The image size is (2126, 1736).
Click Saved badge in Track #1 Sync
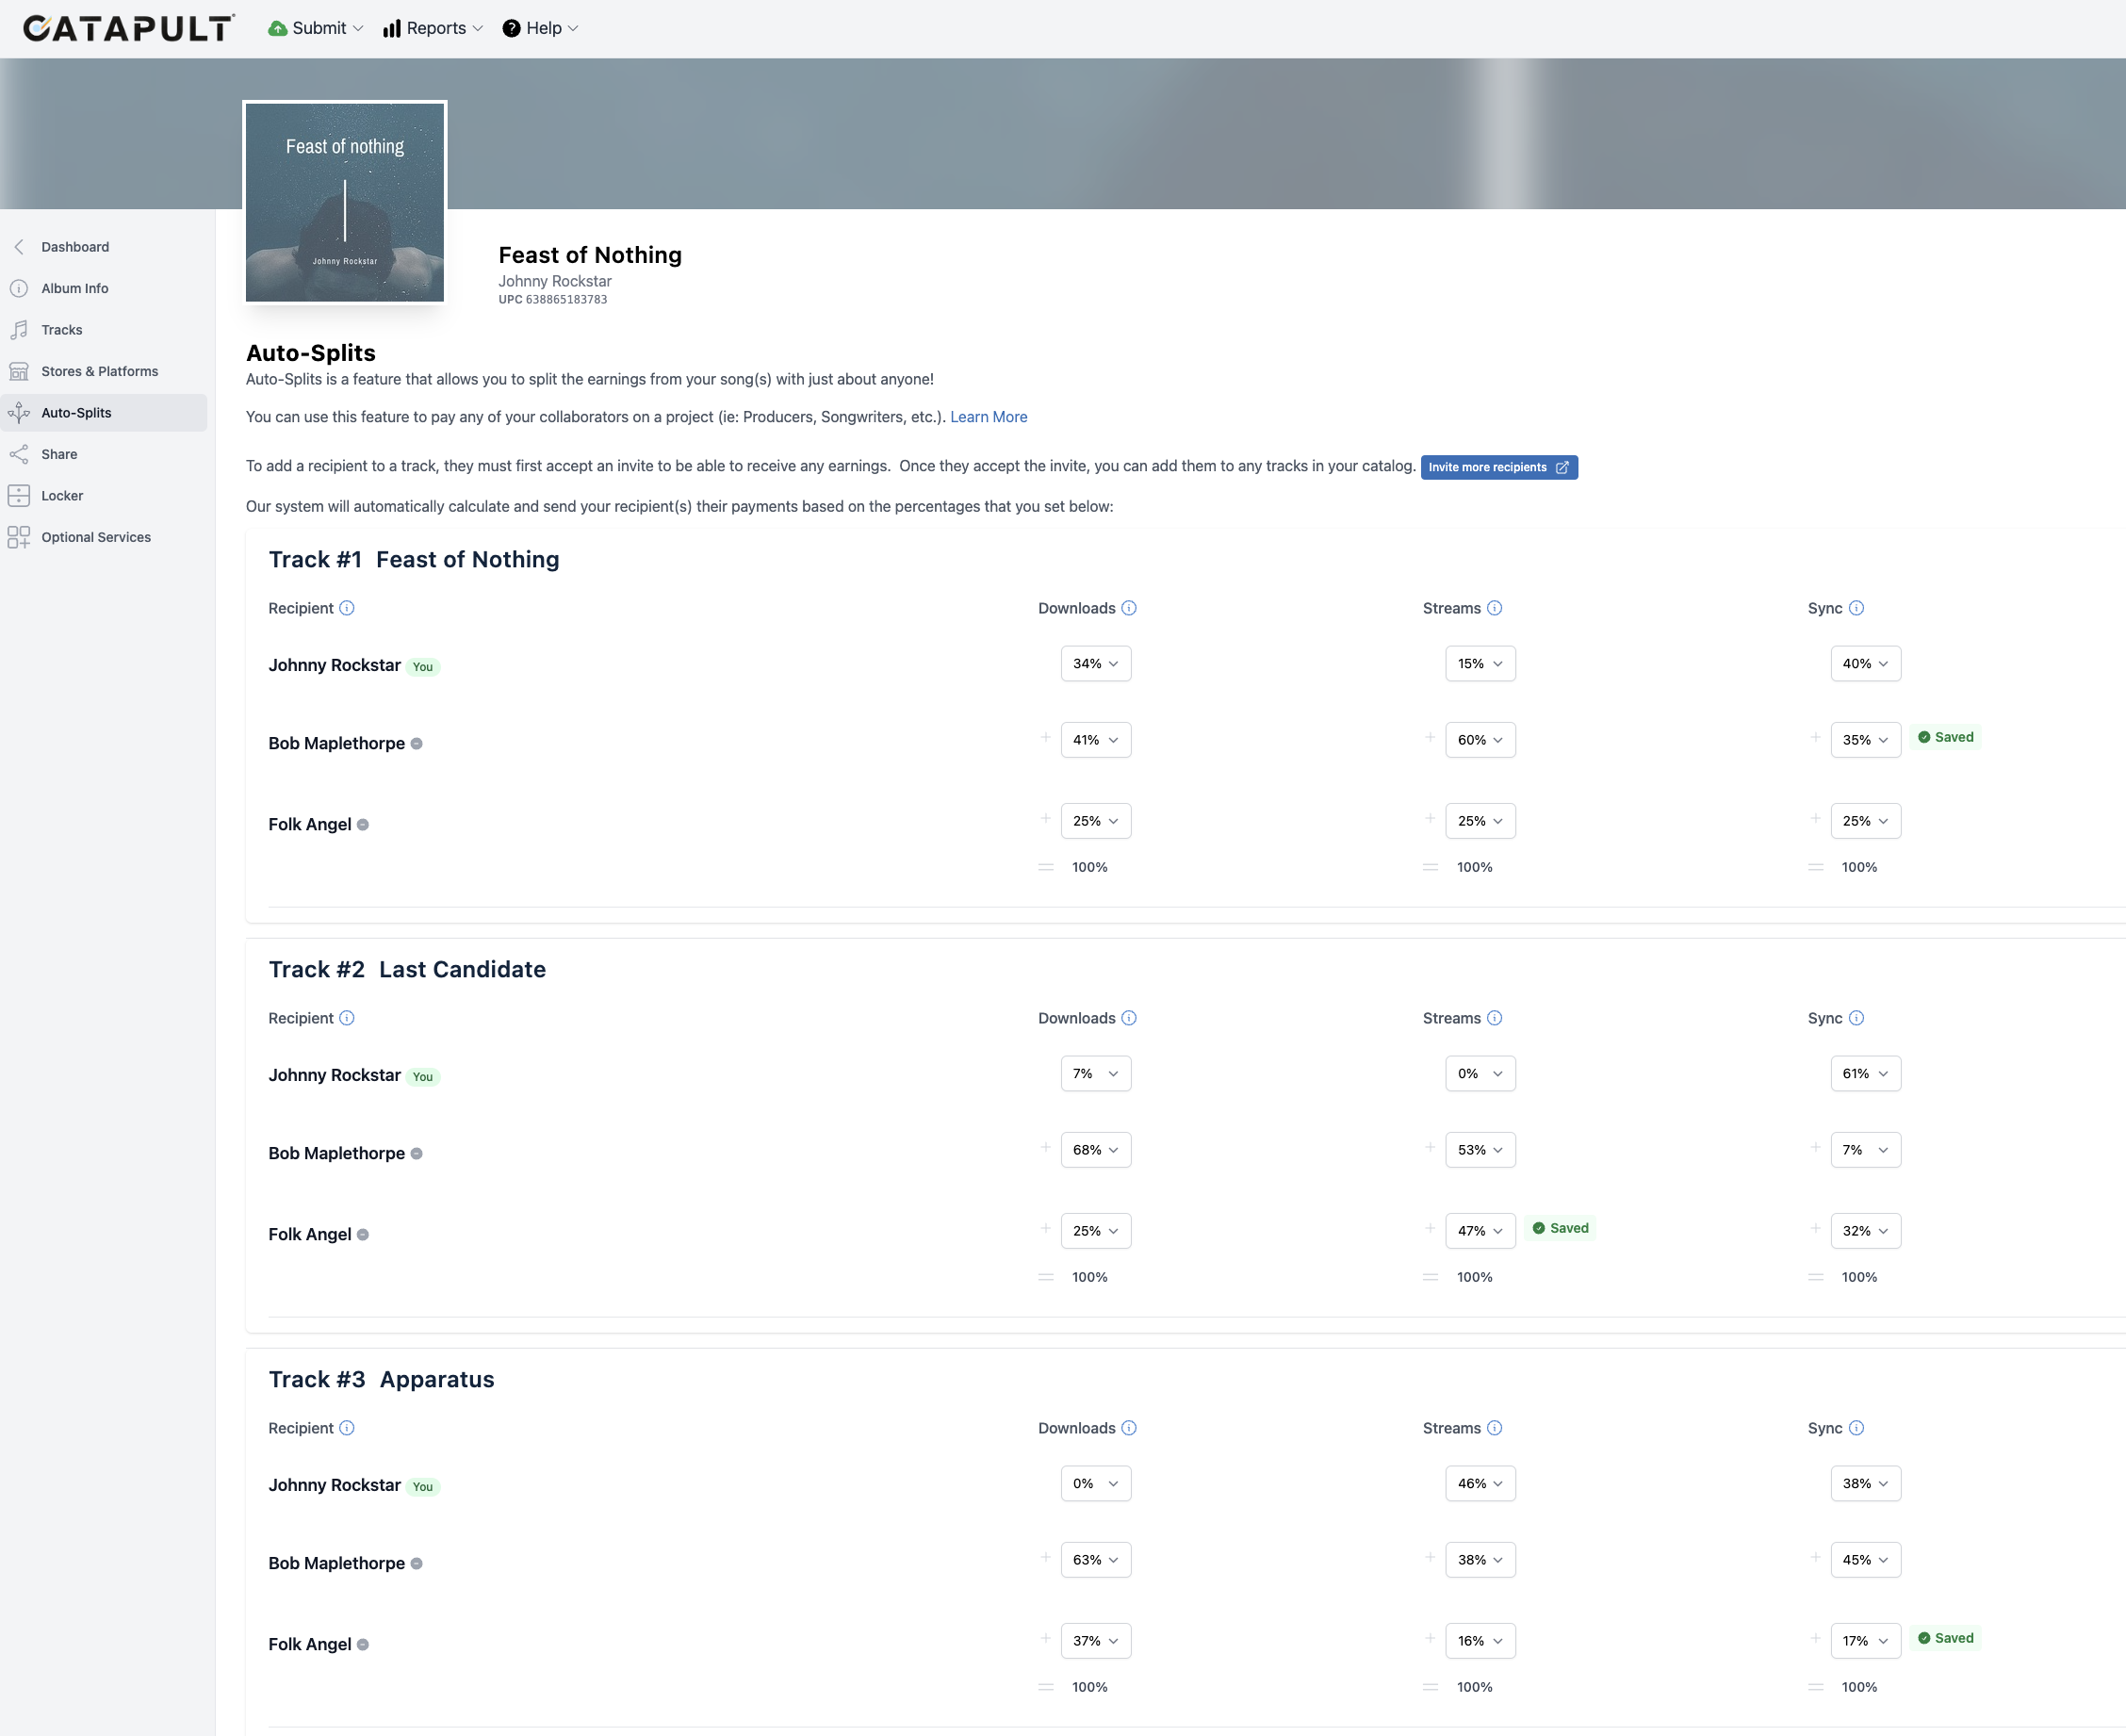click(1945, 738)
